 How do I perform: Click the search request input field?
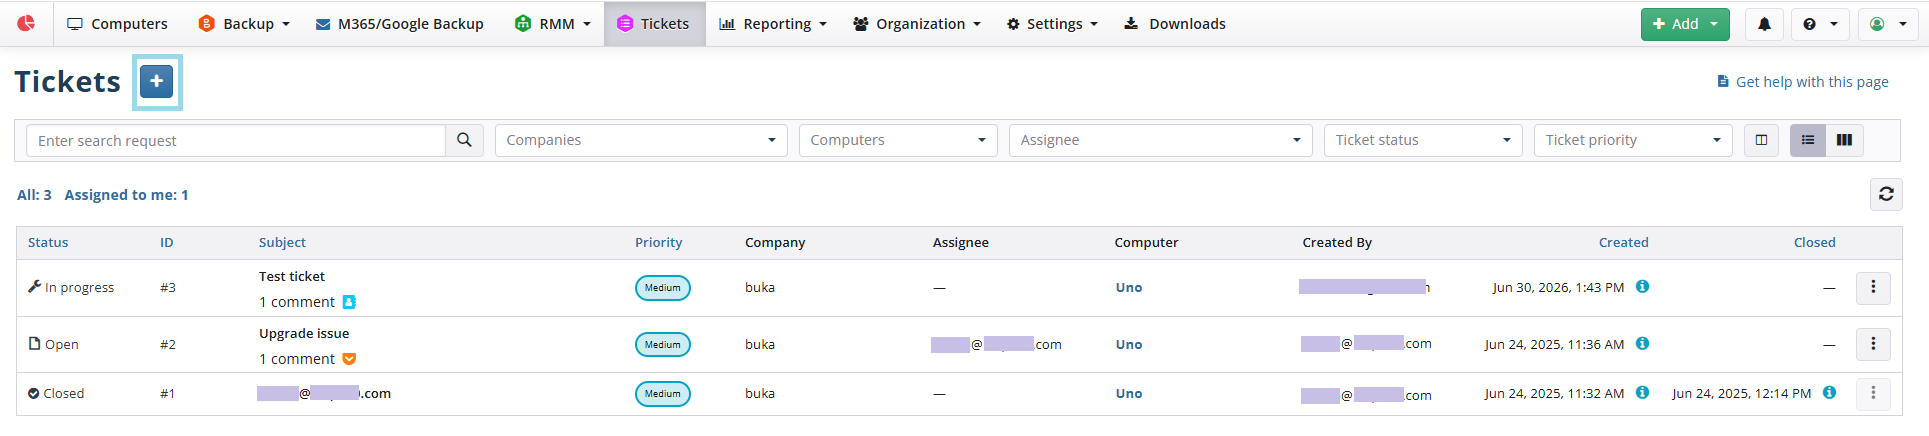coord(236,140)
